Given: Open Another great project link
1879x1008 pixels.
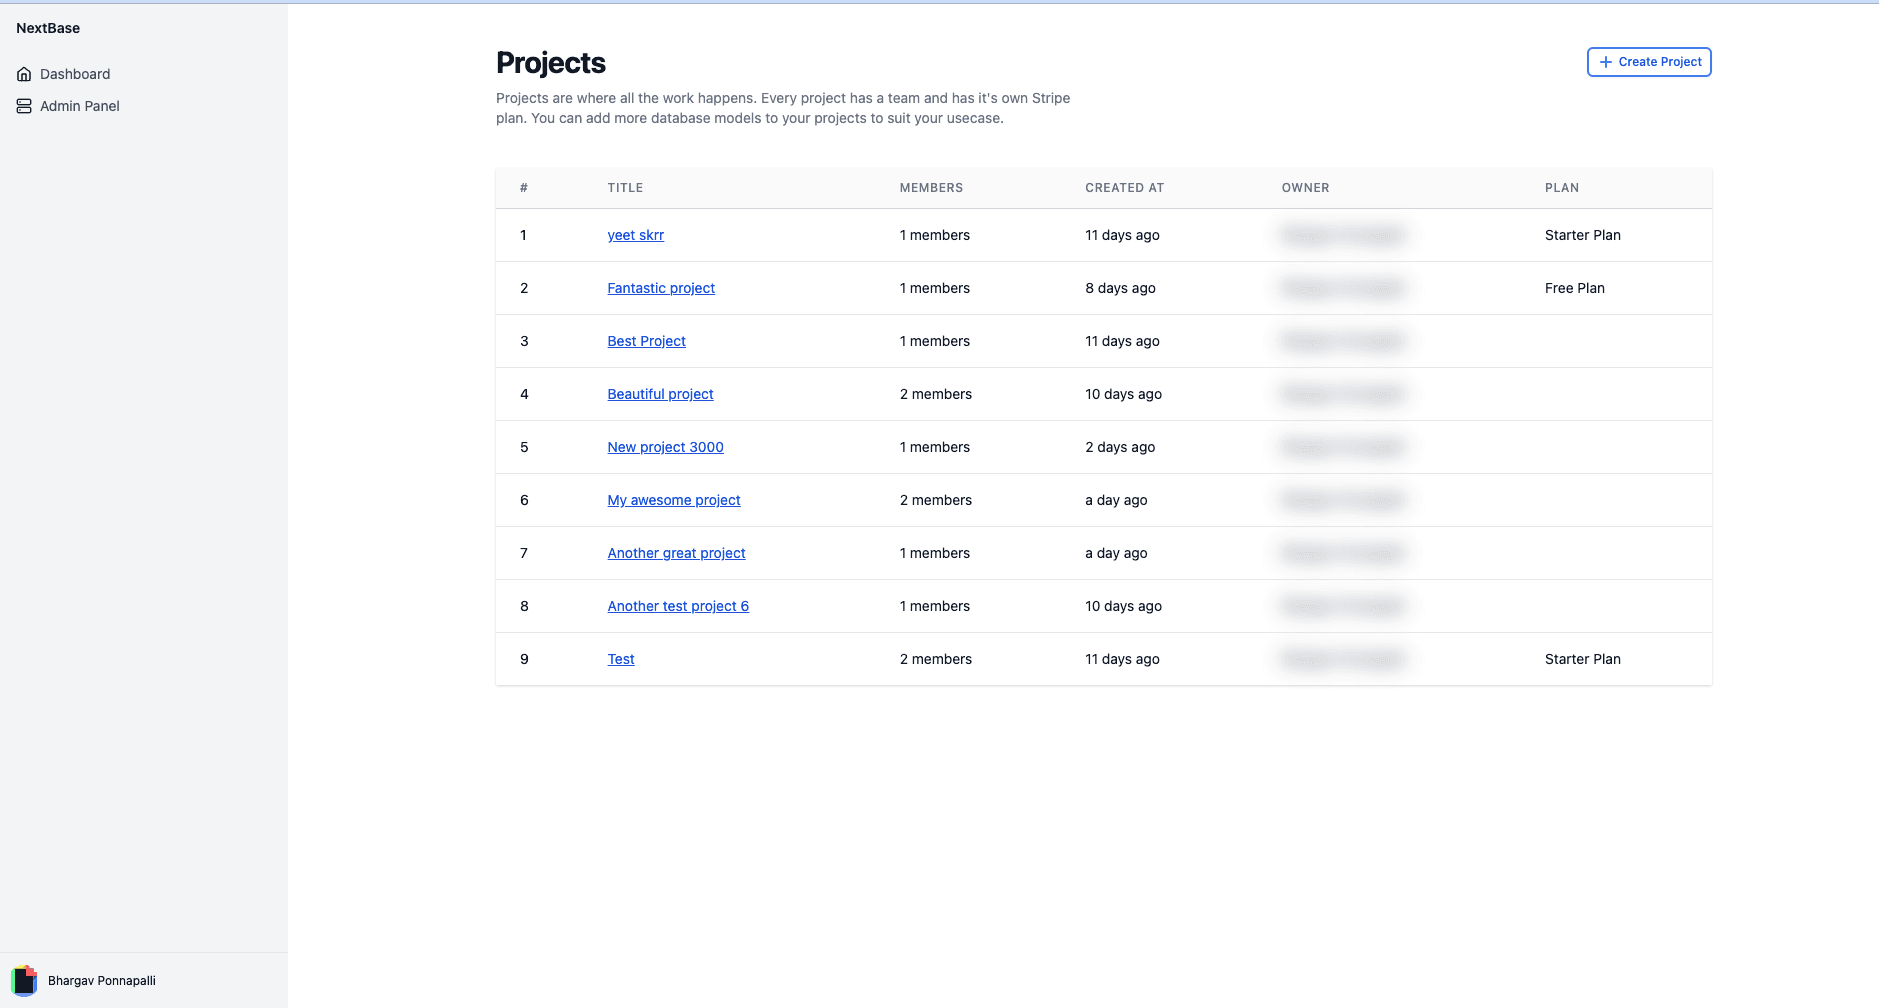Looking at the screenshot, I should tap(677, 553).
